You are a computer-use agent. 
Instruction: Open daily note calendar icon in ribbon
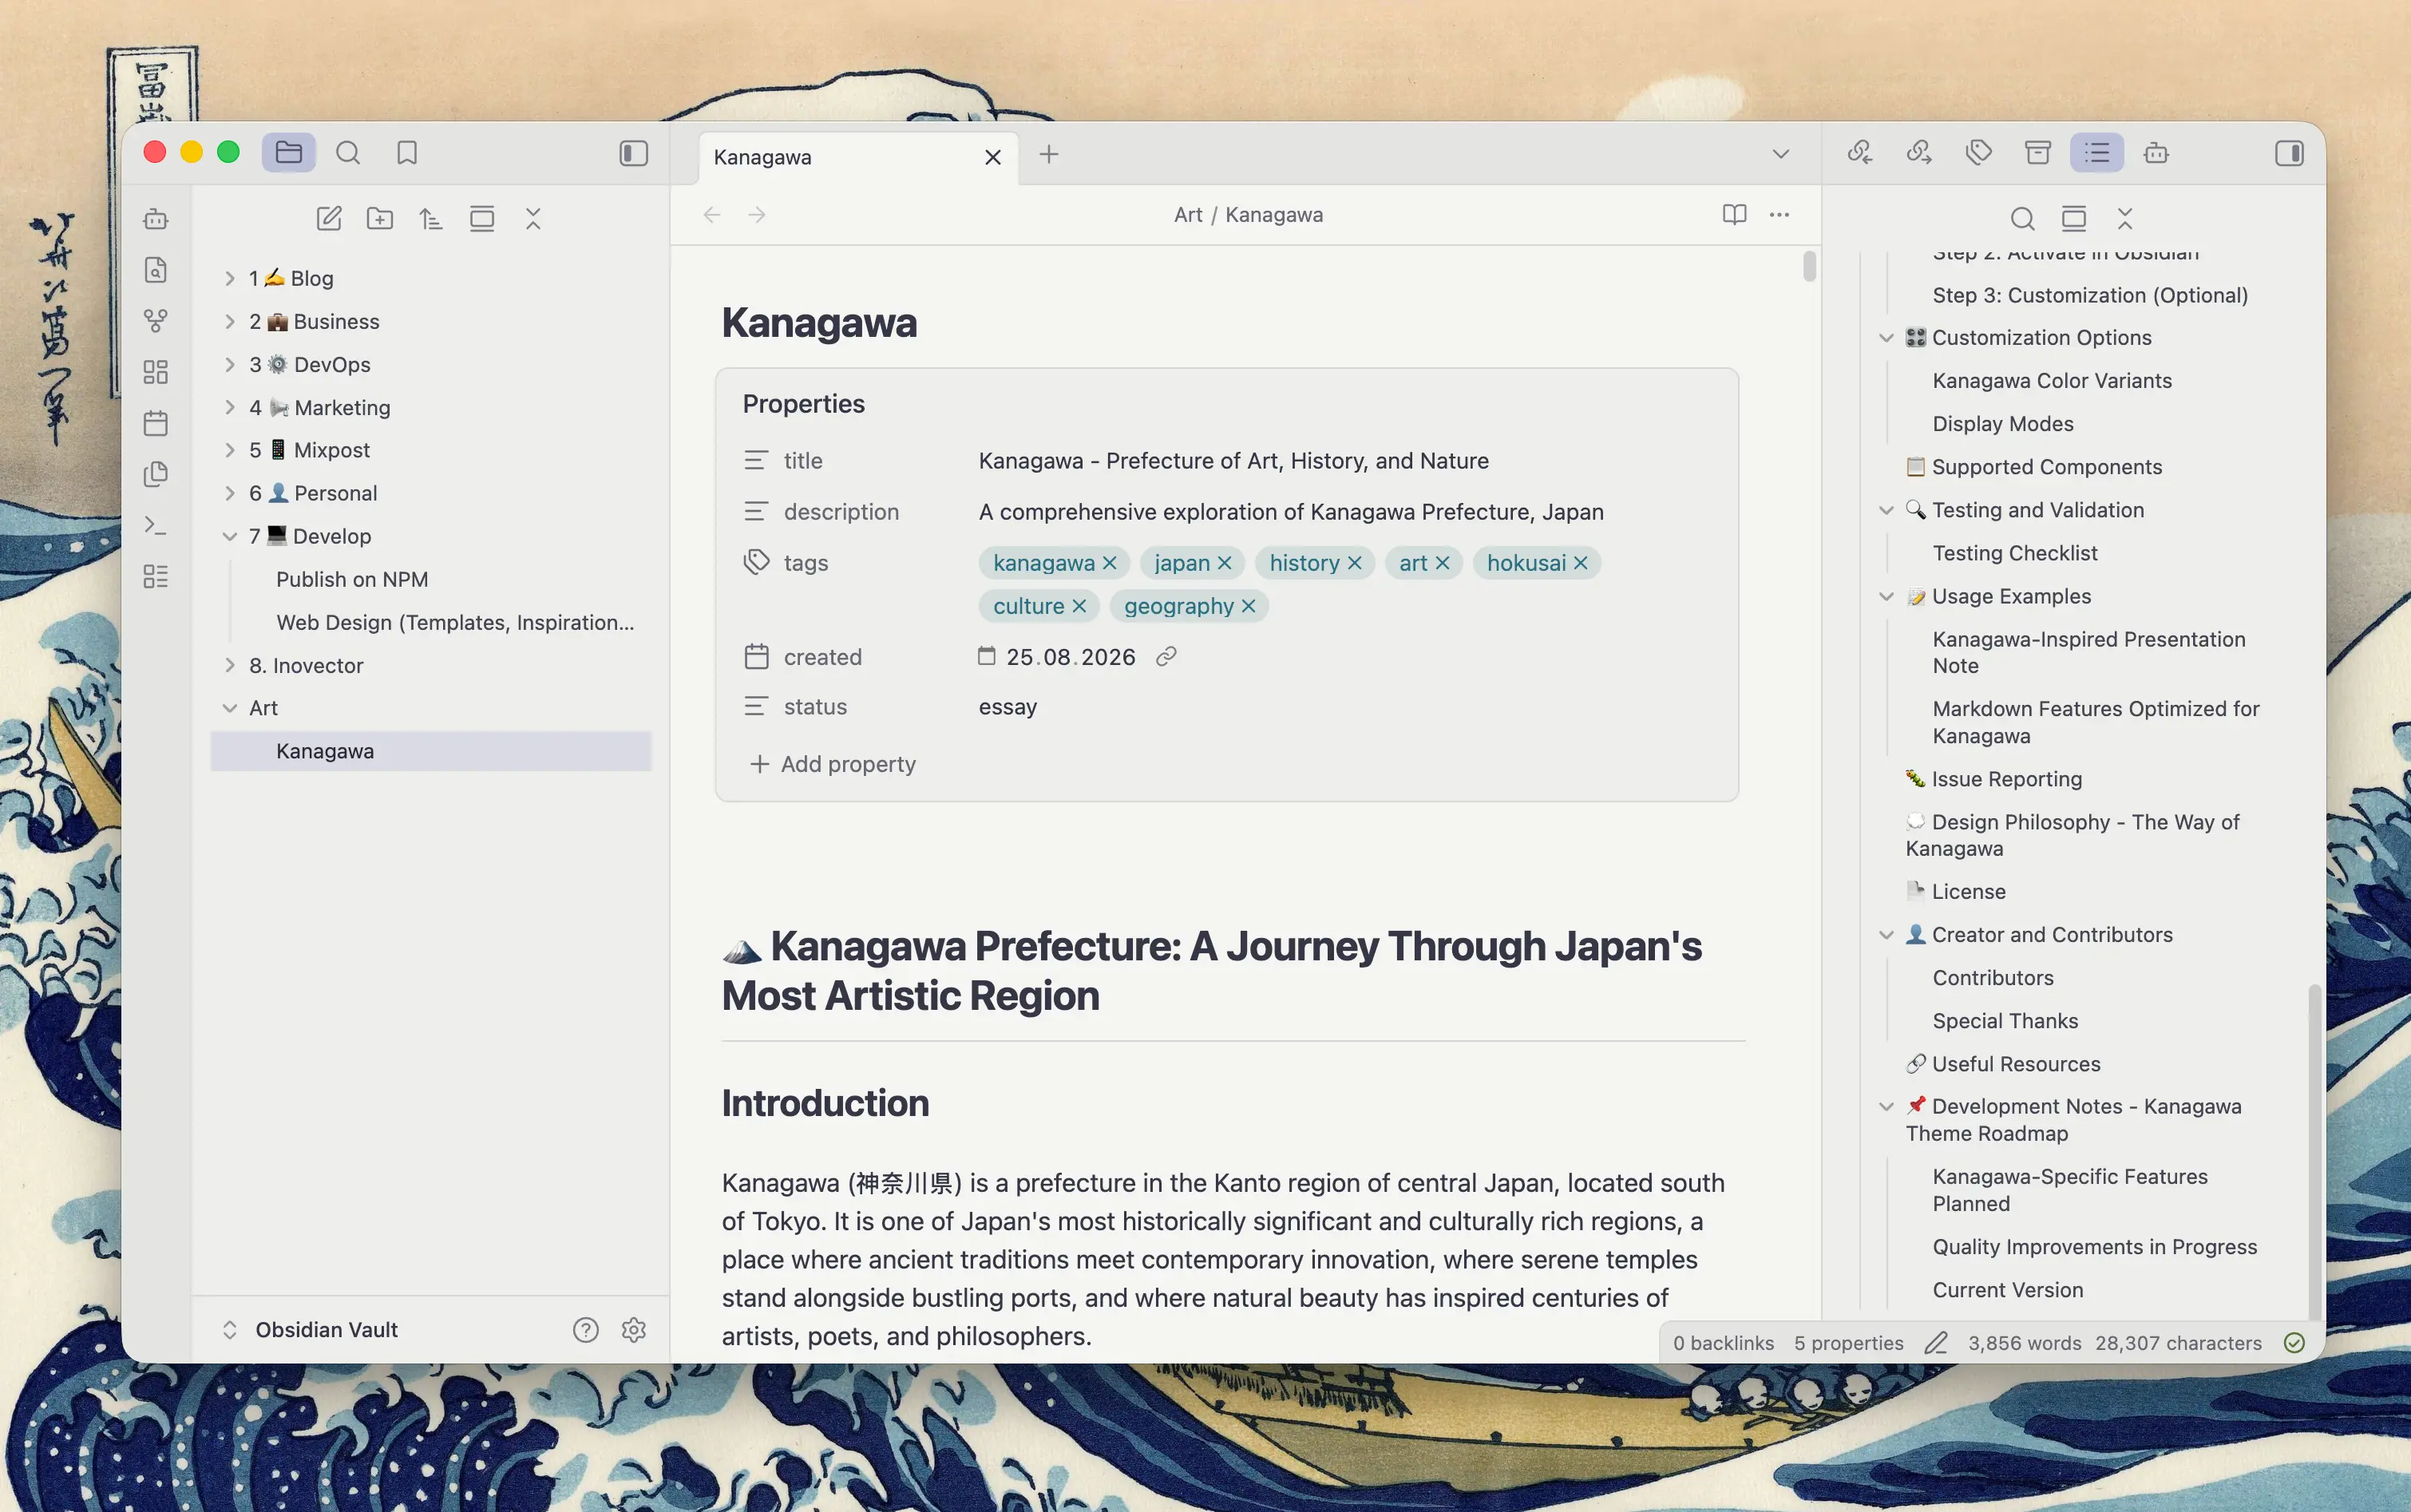[x=156, y=423]
